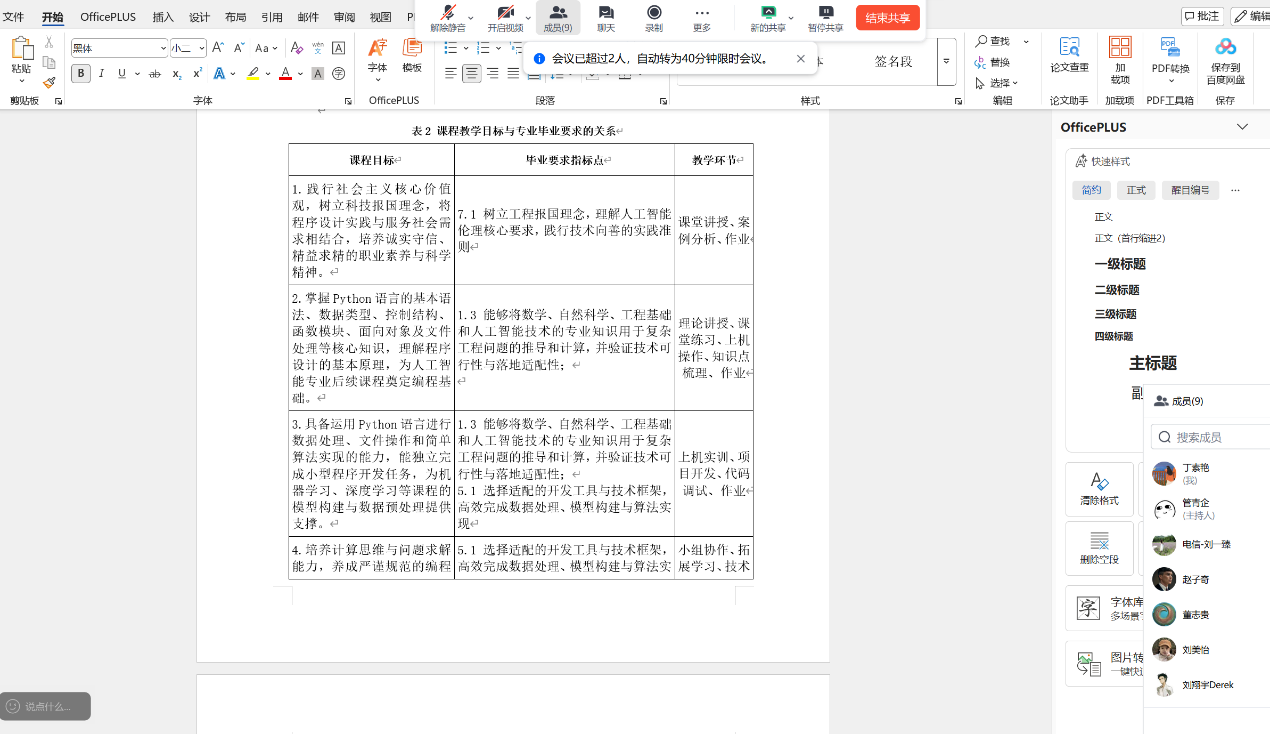1270x734 pixels.
Task: Toggle center alignment
Action: point(472,73)
